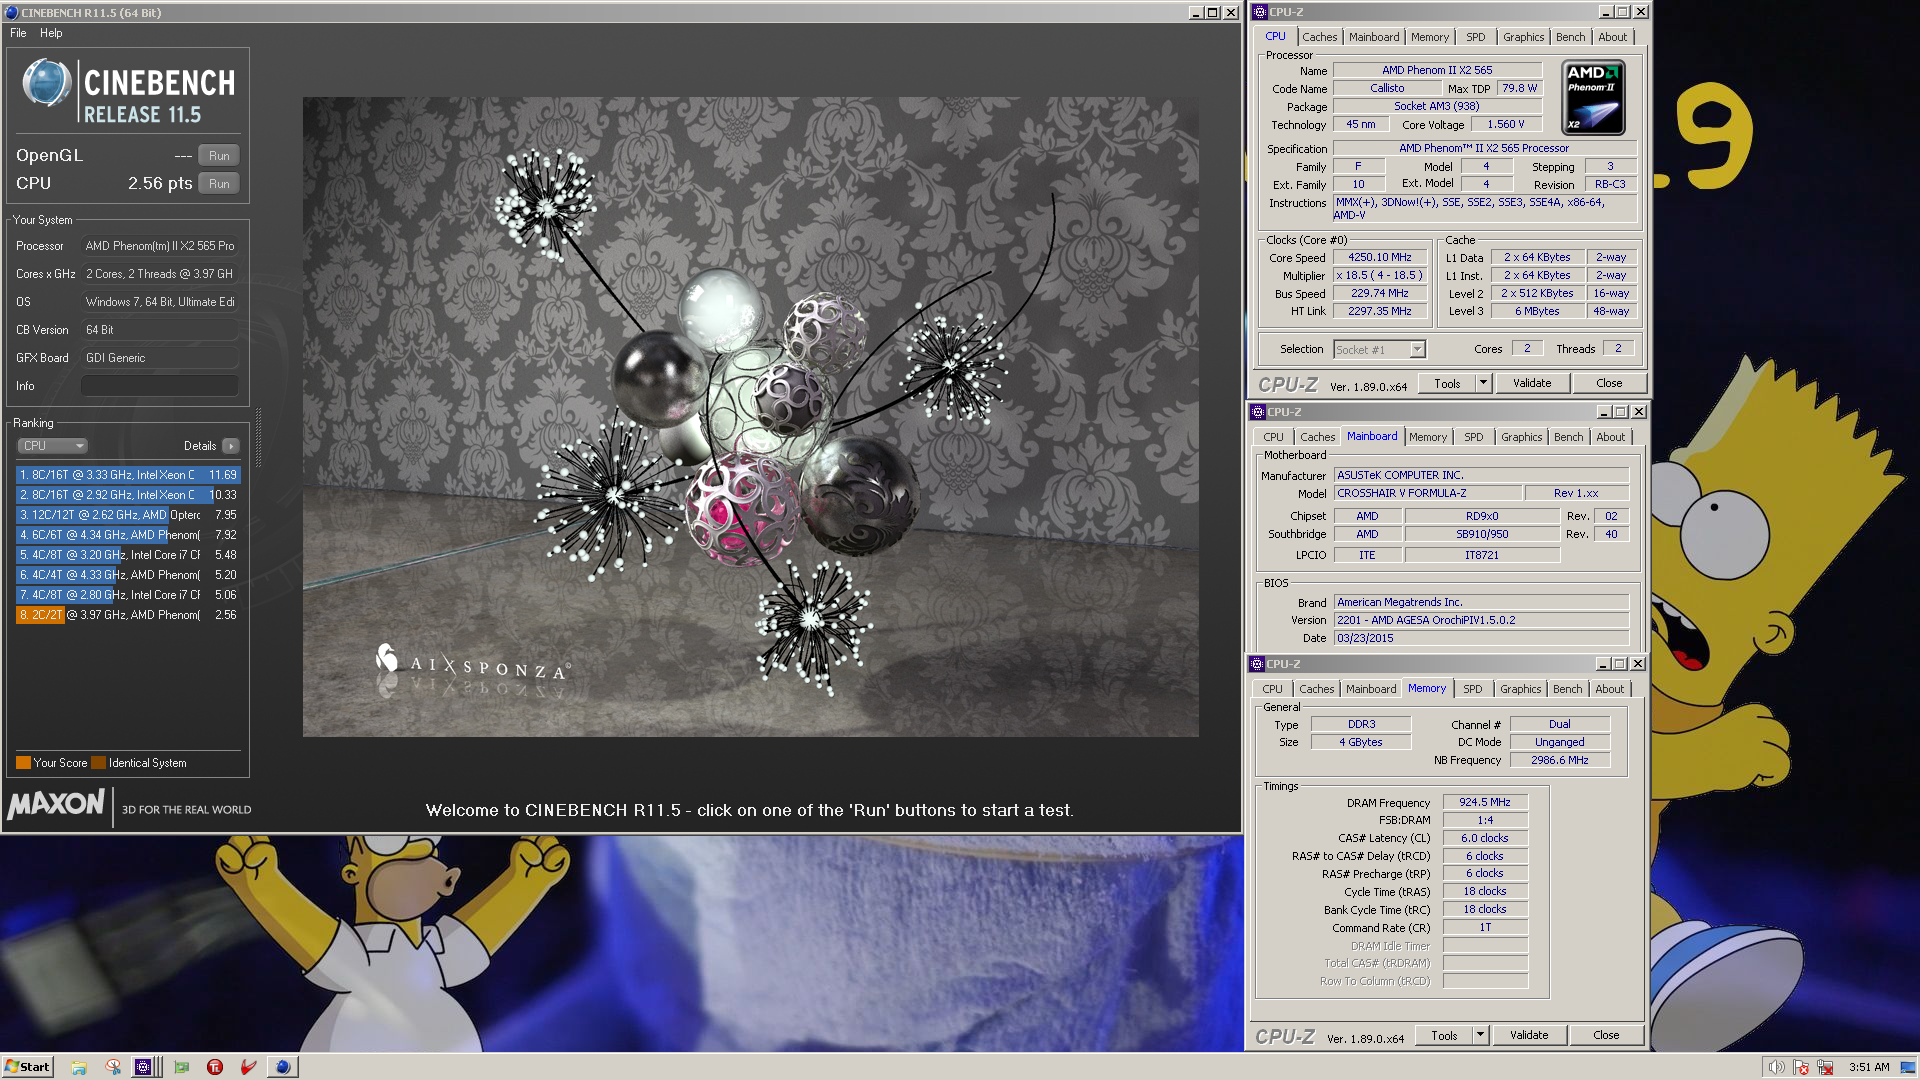Click the network disconnected tray icon

(1825, 1067)
